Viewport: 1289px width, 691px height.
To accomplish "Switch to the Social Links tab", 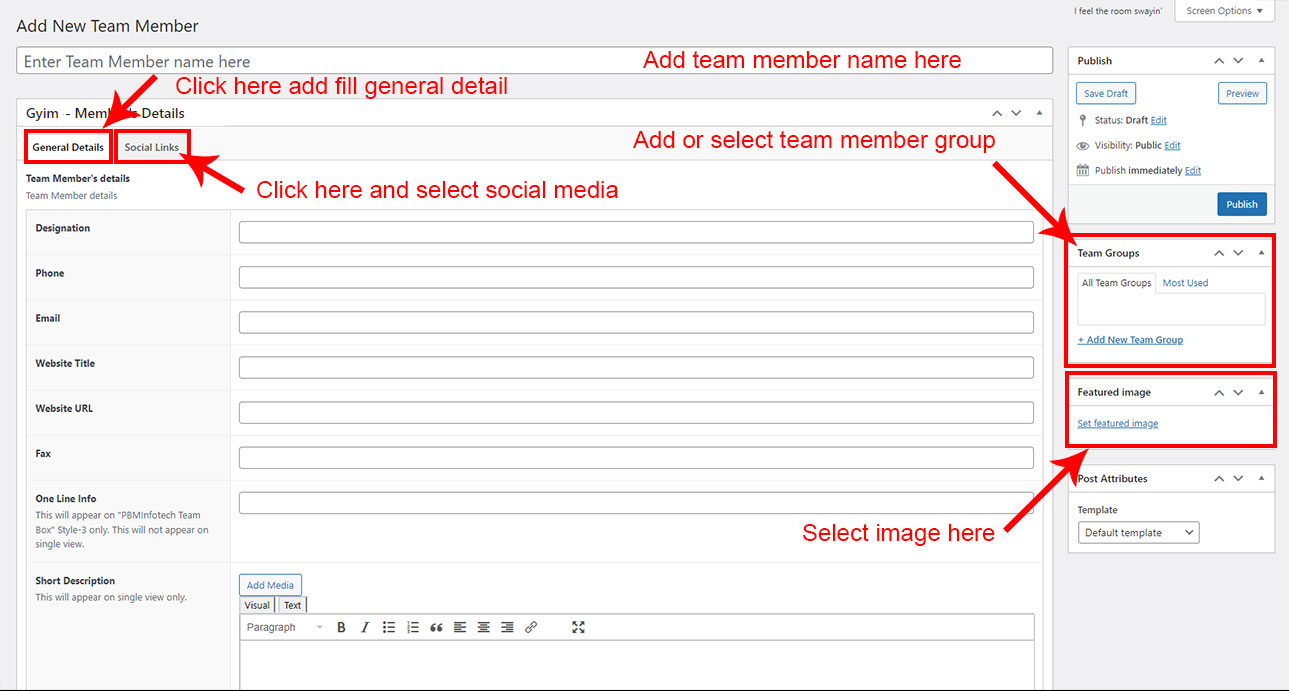I will [x=152, y=147].
